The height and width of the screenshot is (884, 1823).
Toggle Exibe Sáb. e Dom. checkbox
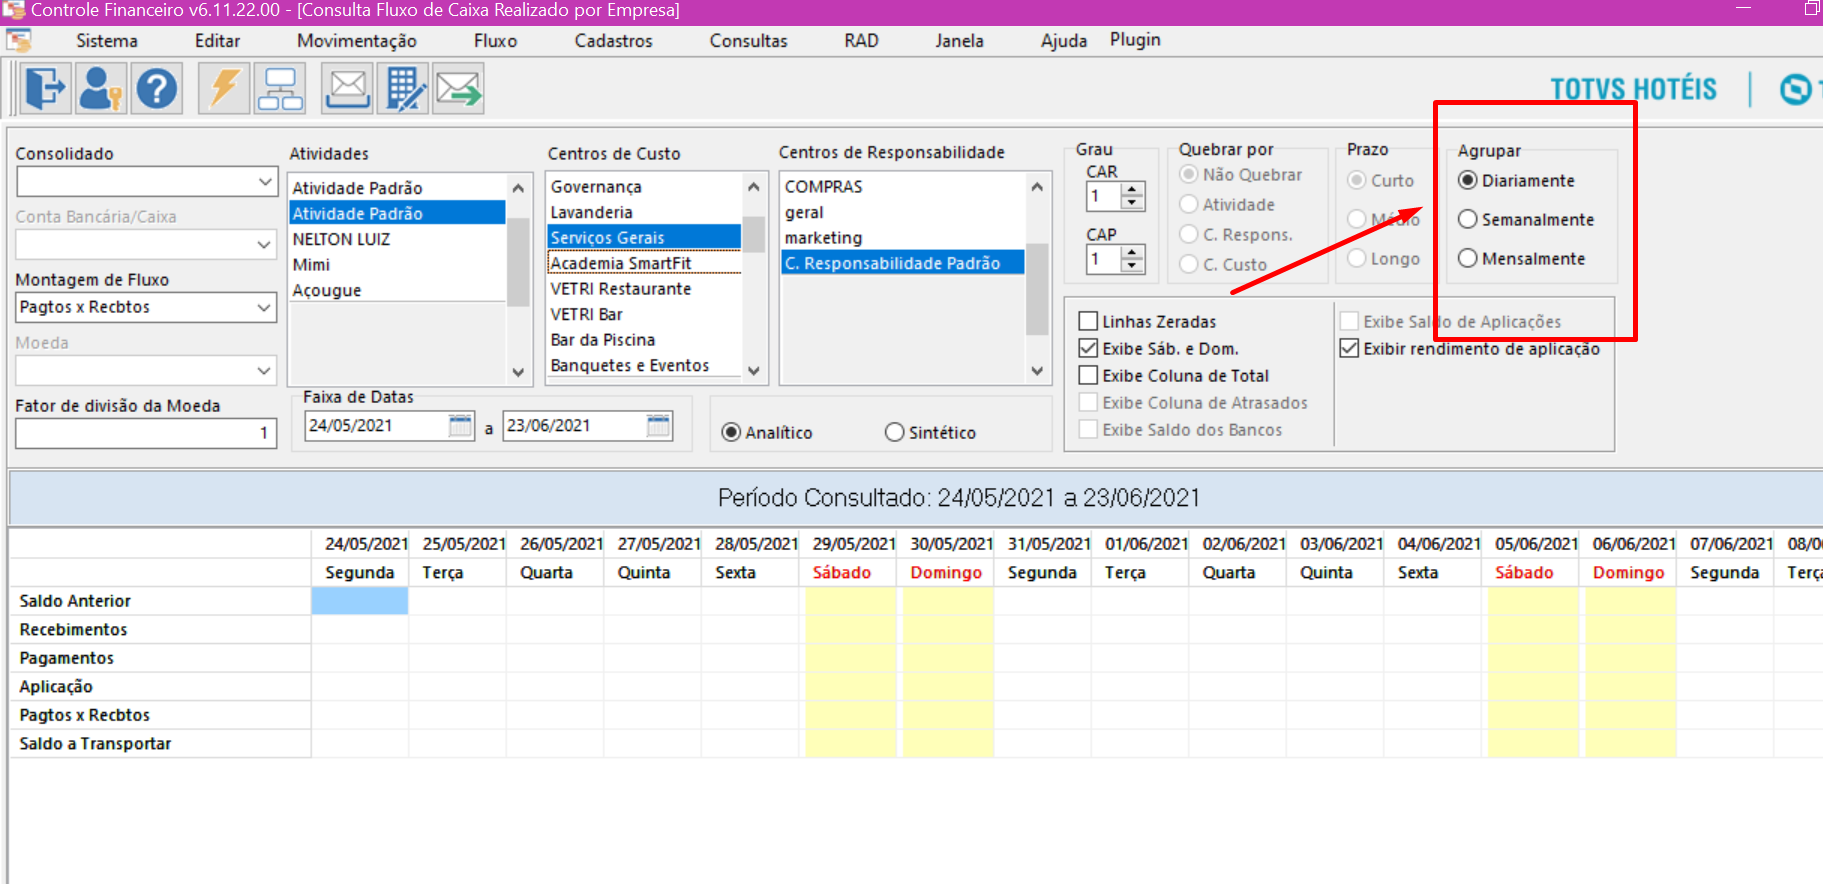1159,349
